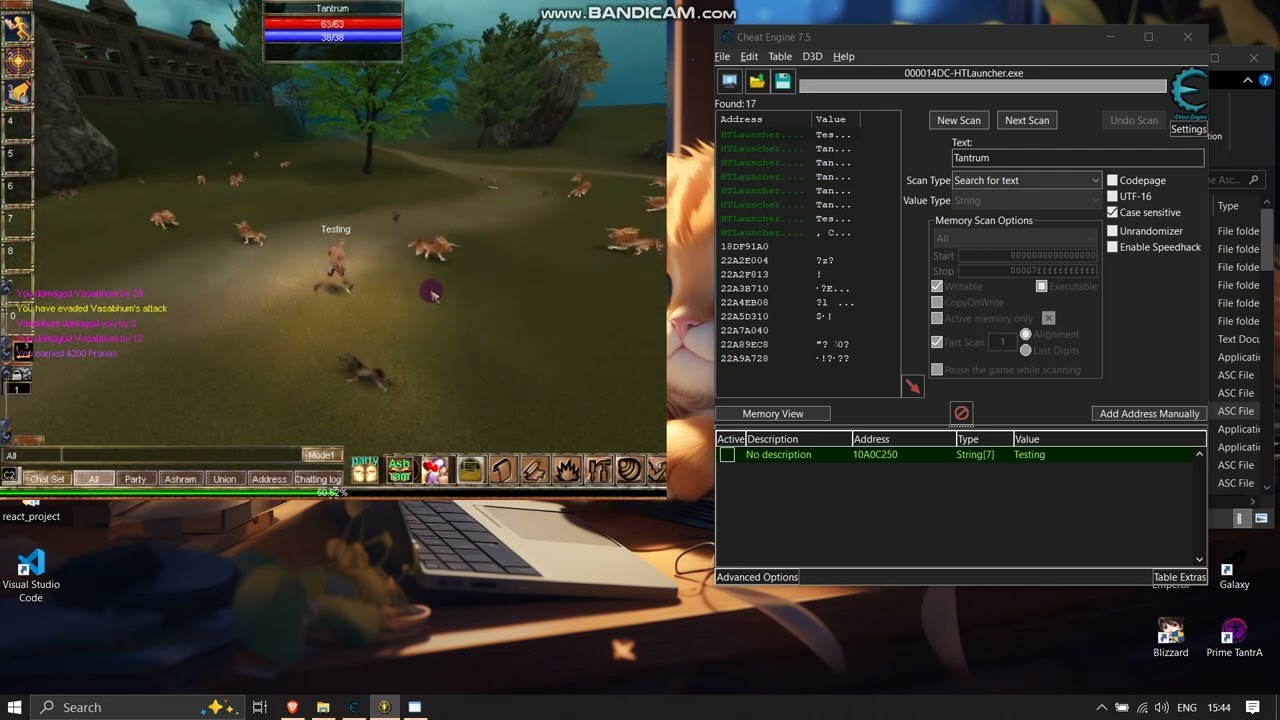Open the Prime TantrA desktop shortcut
1280x720 pixels.
[x=1234, y=637]
